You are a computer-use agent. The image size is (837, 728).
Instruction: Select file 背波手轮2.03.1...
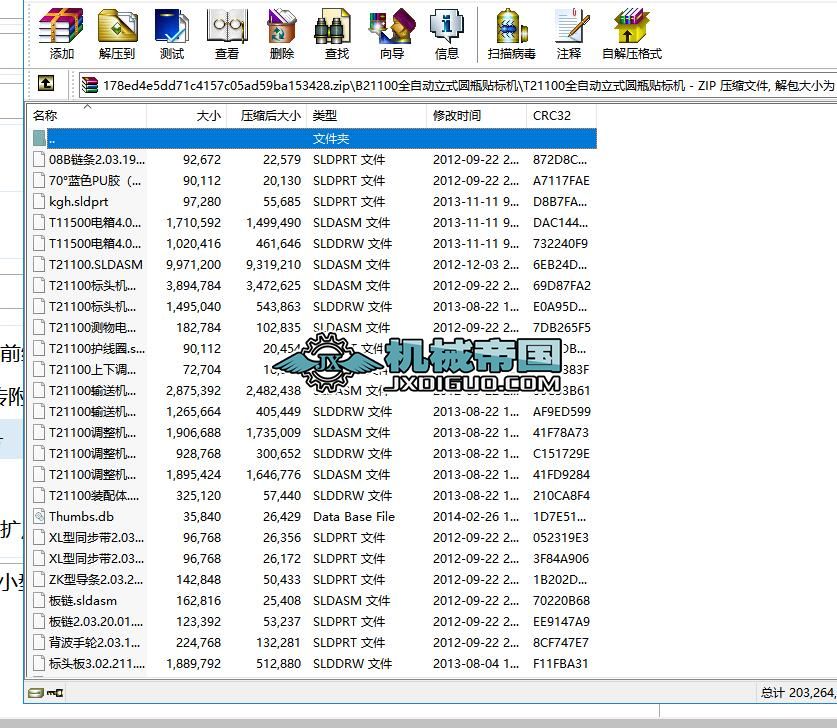coord(314,643)
